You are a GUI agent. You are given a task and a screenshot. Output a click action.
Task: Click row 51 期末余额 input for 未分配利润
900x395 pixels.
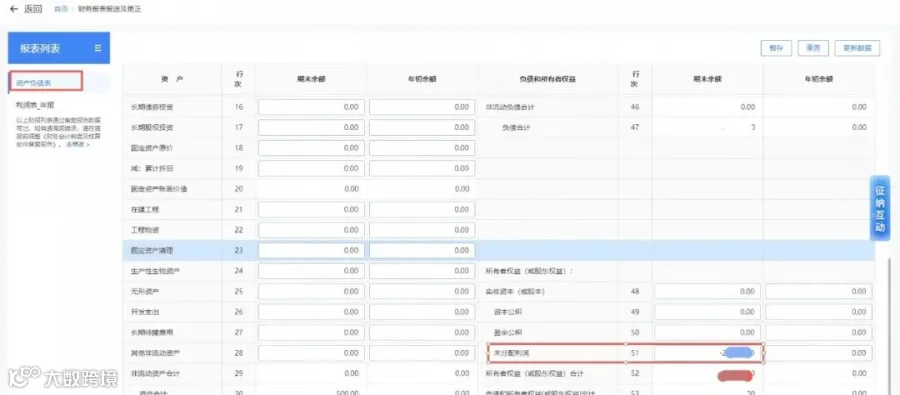pyautogui.click(x=707, y=353)
